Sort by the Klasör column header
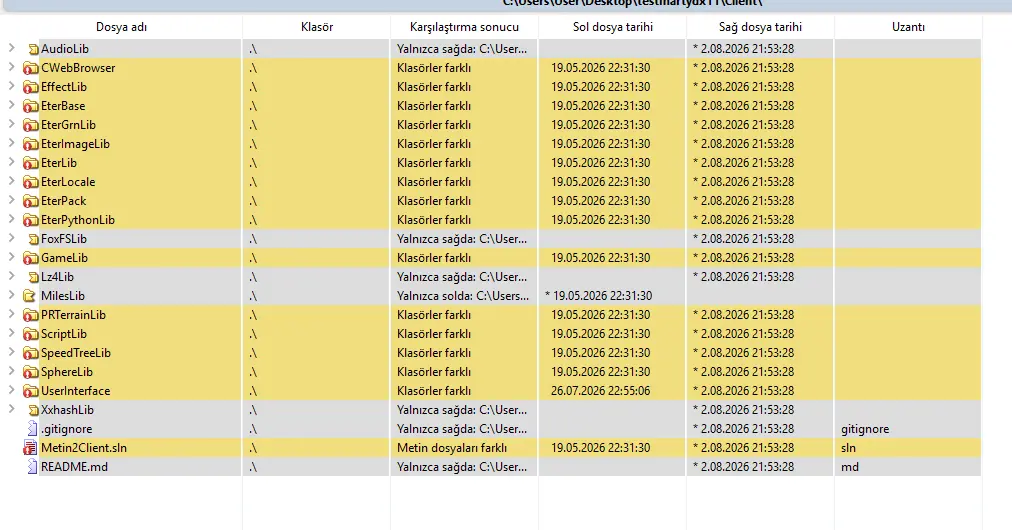 pos(317,27)
